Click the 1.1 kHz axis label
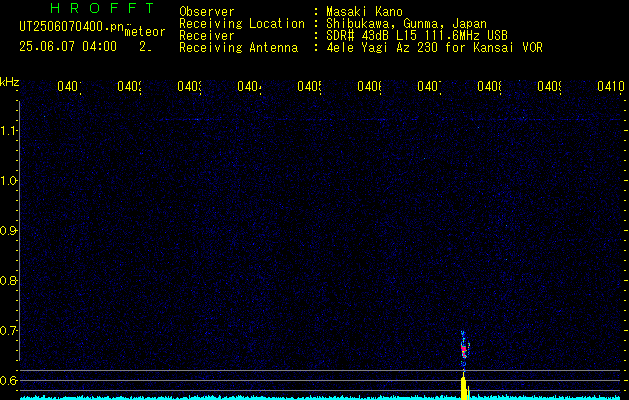The image size is (629, 400). [x=8, y=131]
